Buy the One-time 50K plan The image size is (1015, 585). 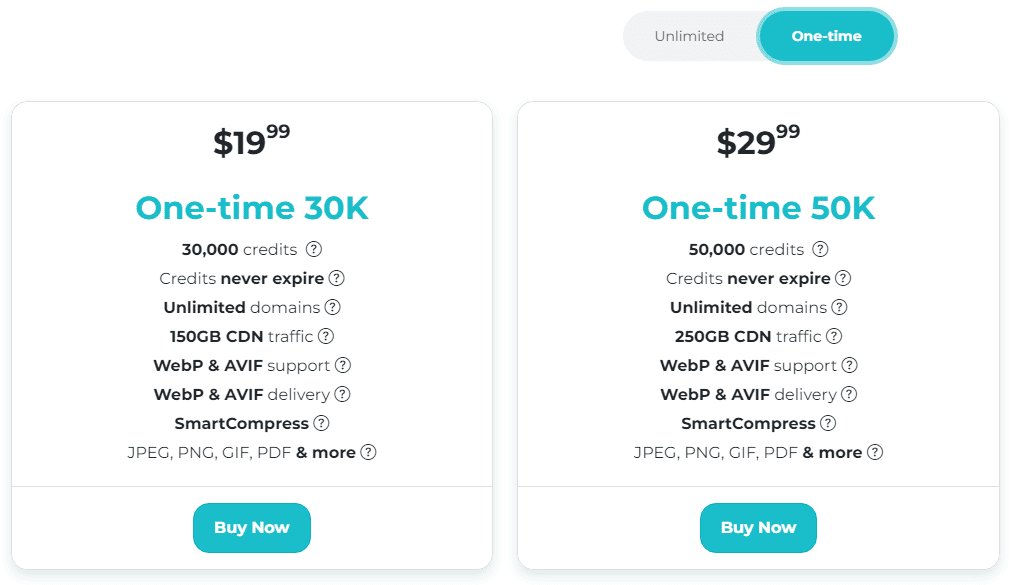pos(758,527)
